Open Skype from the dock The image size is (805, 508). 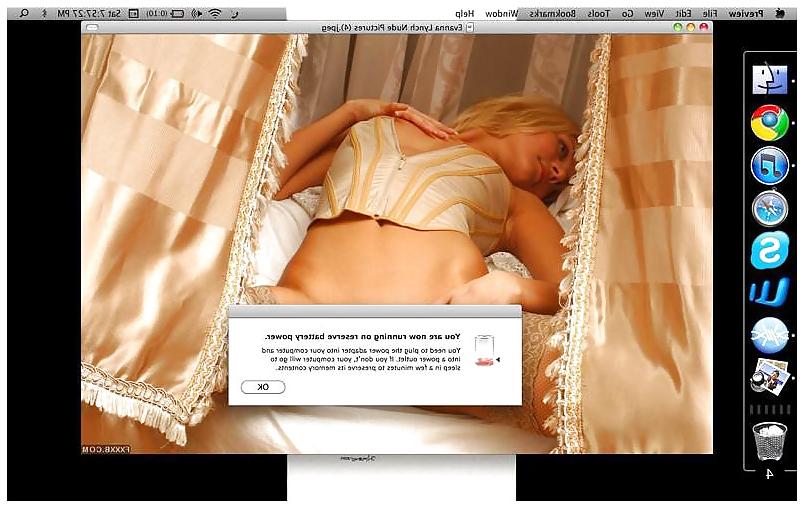click(x=770, y=250)
